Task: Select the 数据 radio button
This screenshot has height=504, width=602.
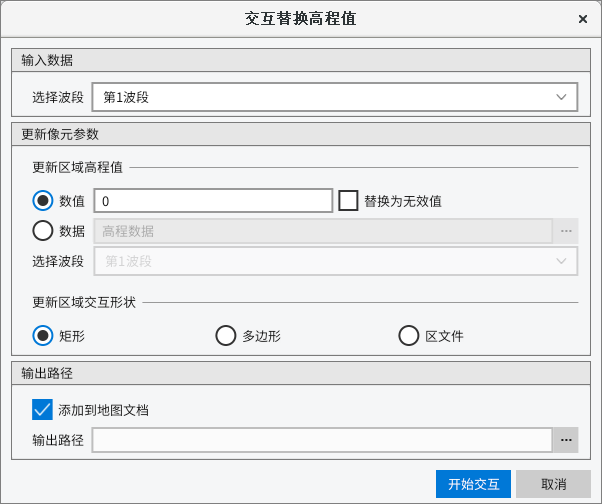Action: pyautogui.click(x=43, y=231)
